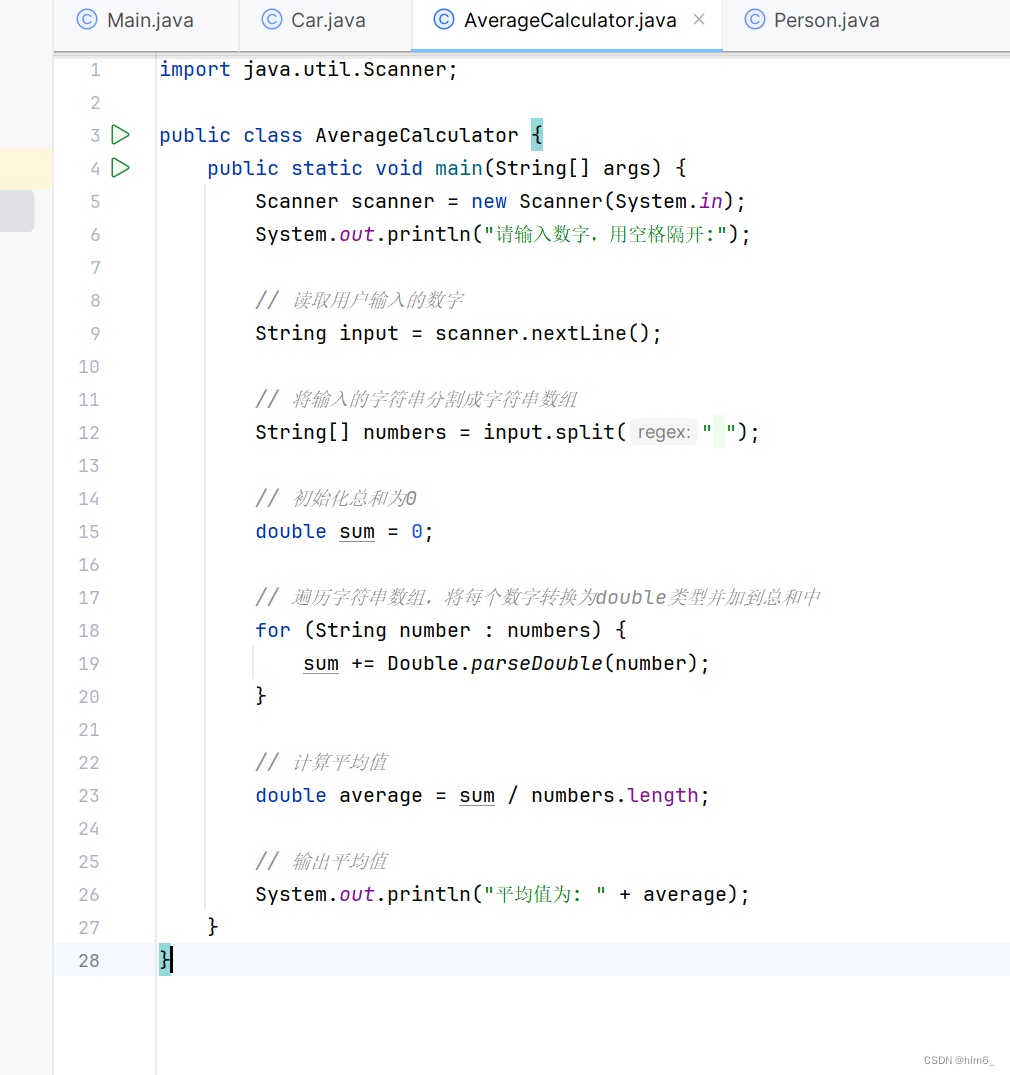Click the comment '初始化总和为0'
Image resolution: width=1010 pixels, height=1075 pixels.
(x=336, y=498)
